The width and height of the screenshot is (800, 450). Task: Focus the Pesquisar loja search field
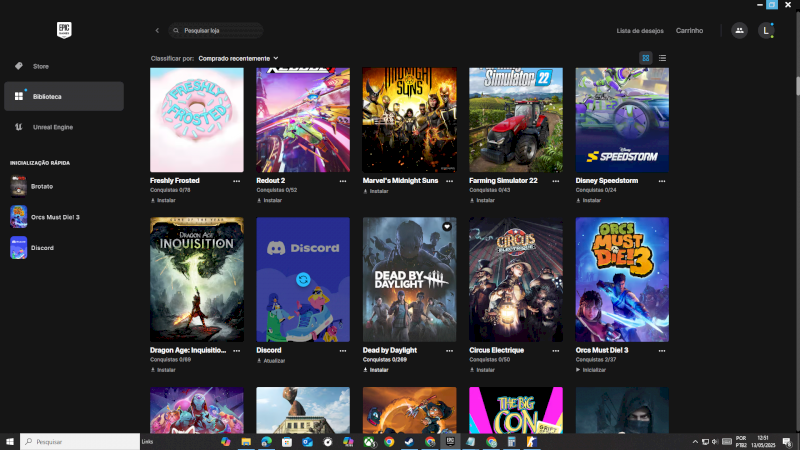click(216, 31)
